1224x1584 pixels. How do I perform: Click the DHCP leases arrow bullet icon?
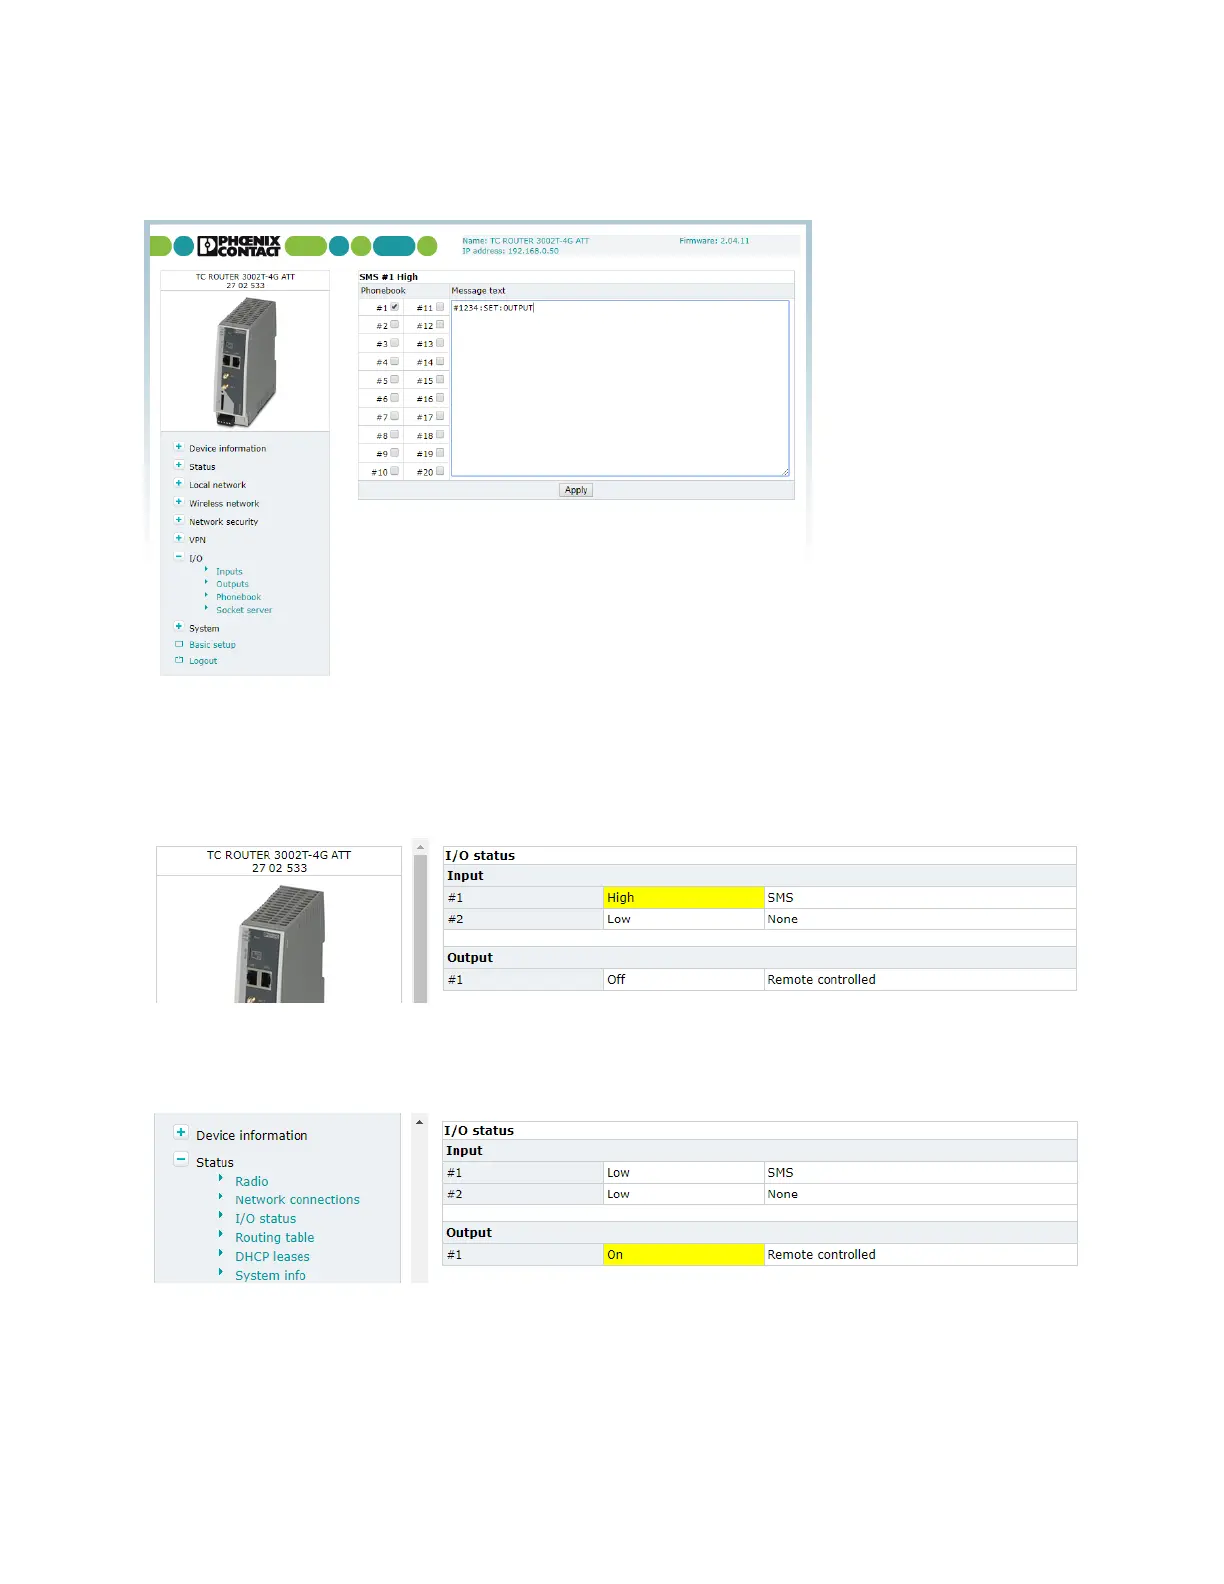tap(221, 1254)
